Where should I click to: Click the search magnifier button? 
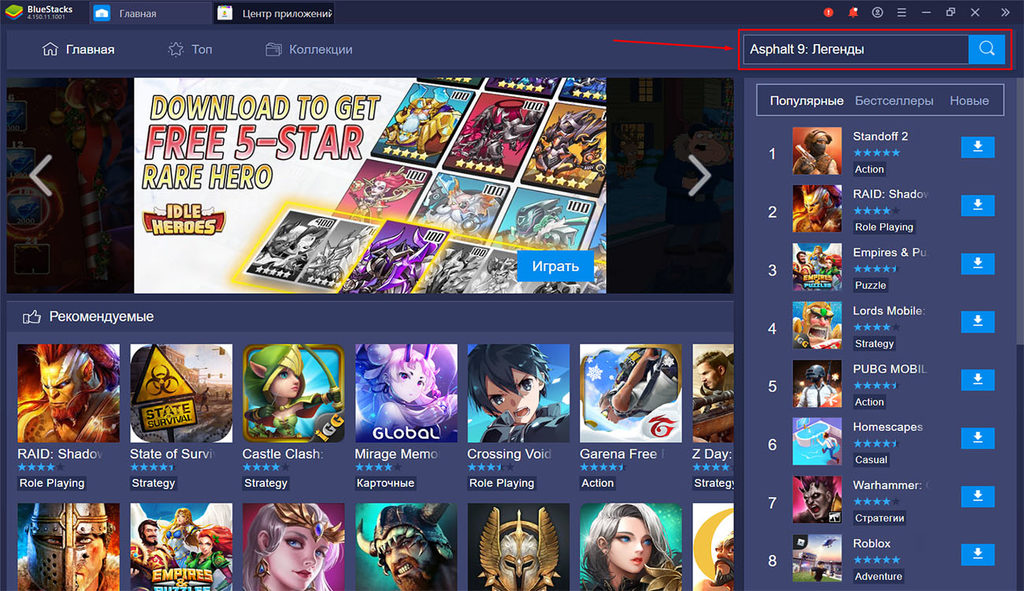click(x=986, y=49)
